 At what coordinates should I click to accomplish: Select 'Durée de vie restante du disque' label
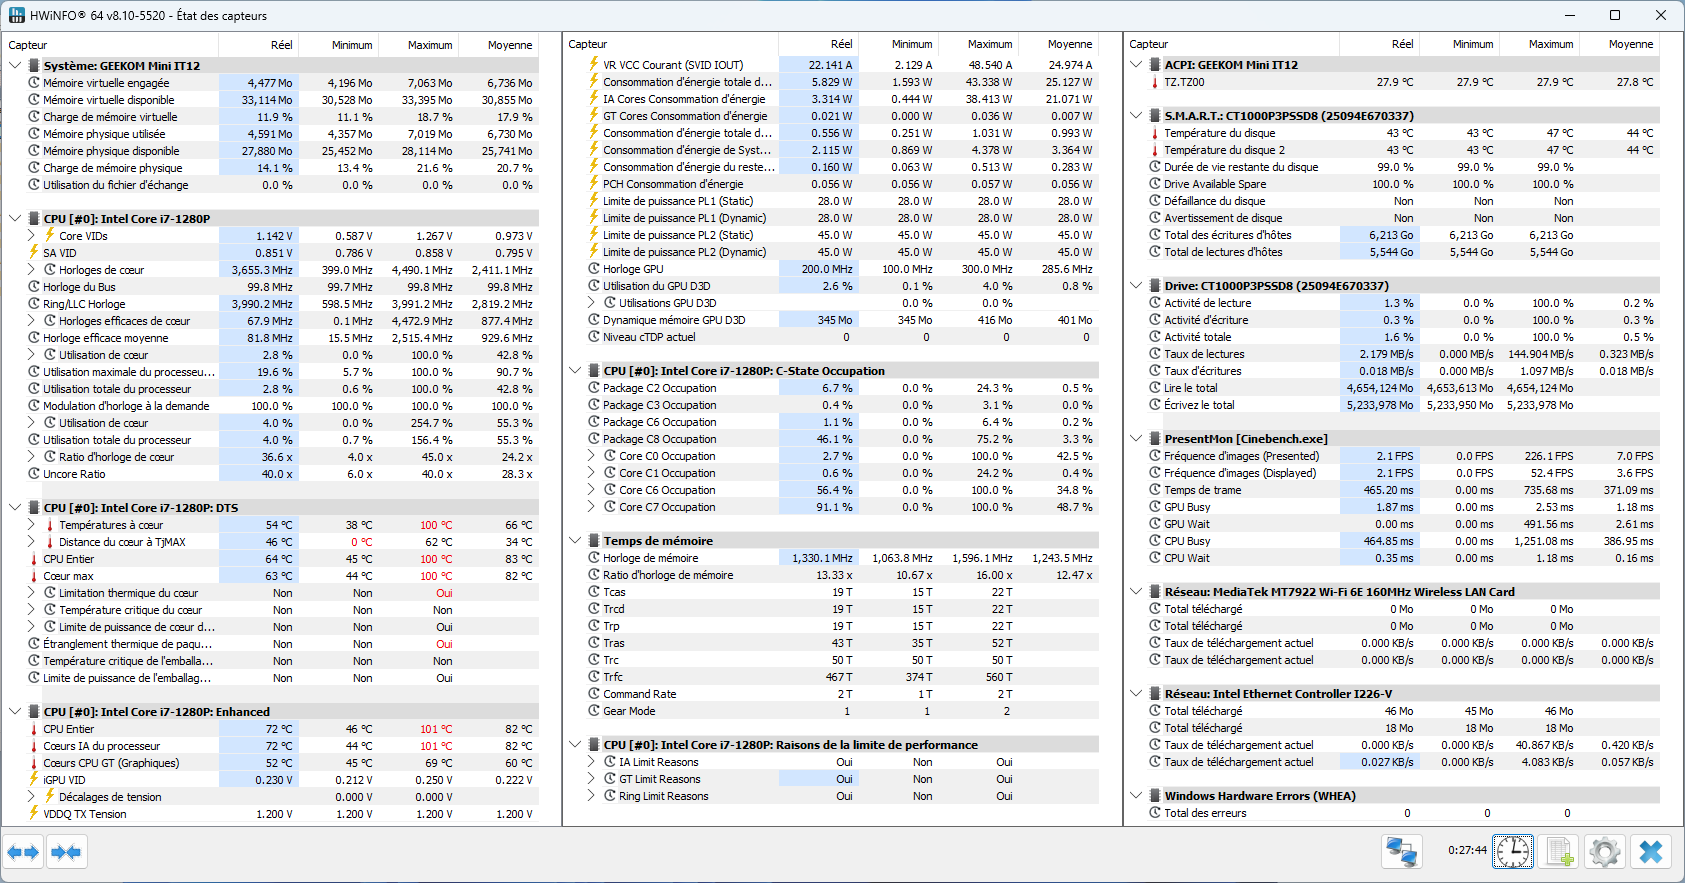(x=1241, y=167)
